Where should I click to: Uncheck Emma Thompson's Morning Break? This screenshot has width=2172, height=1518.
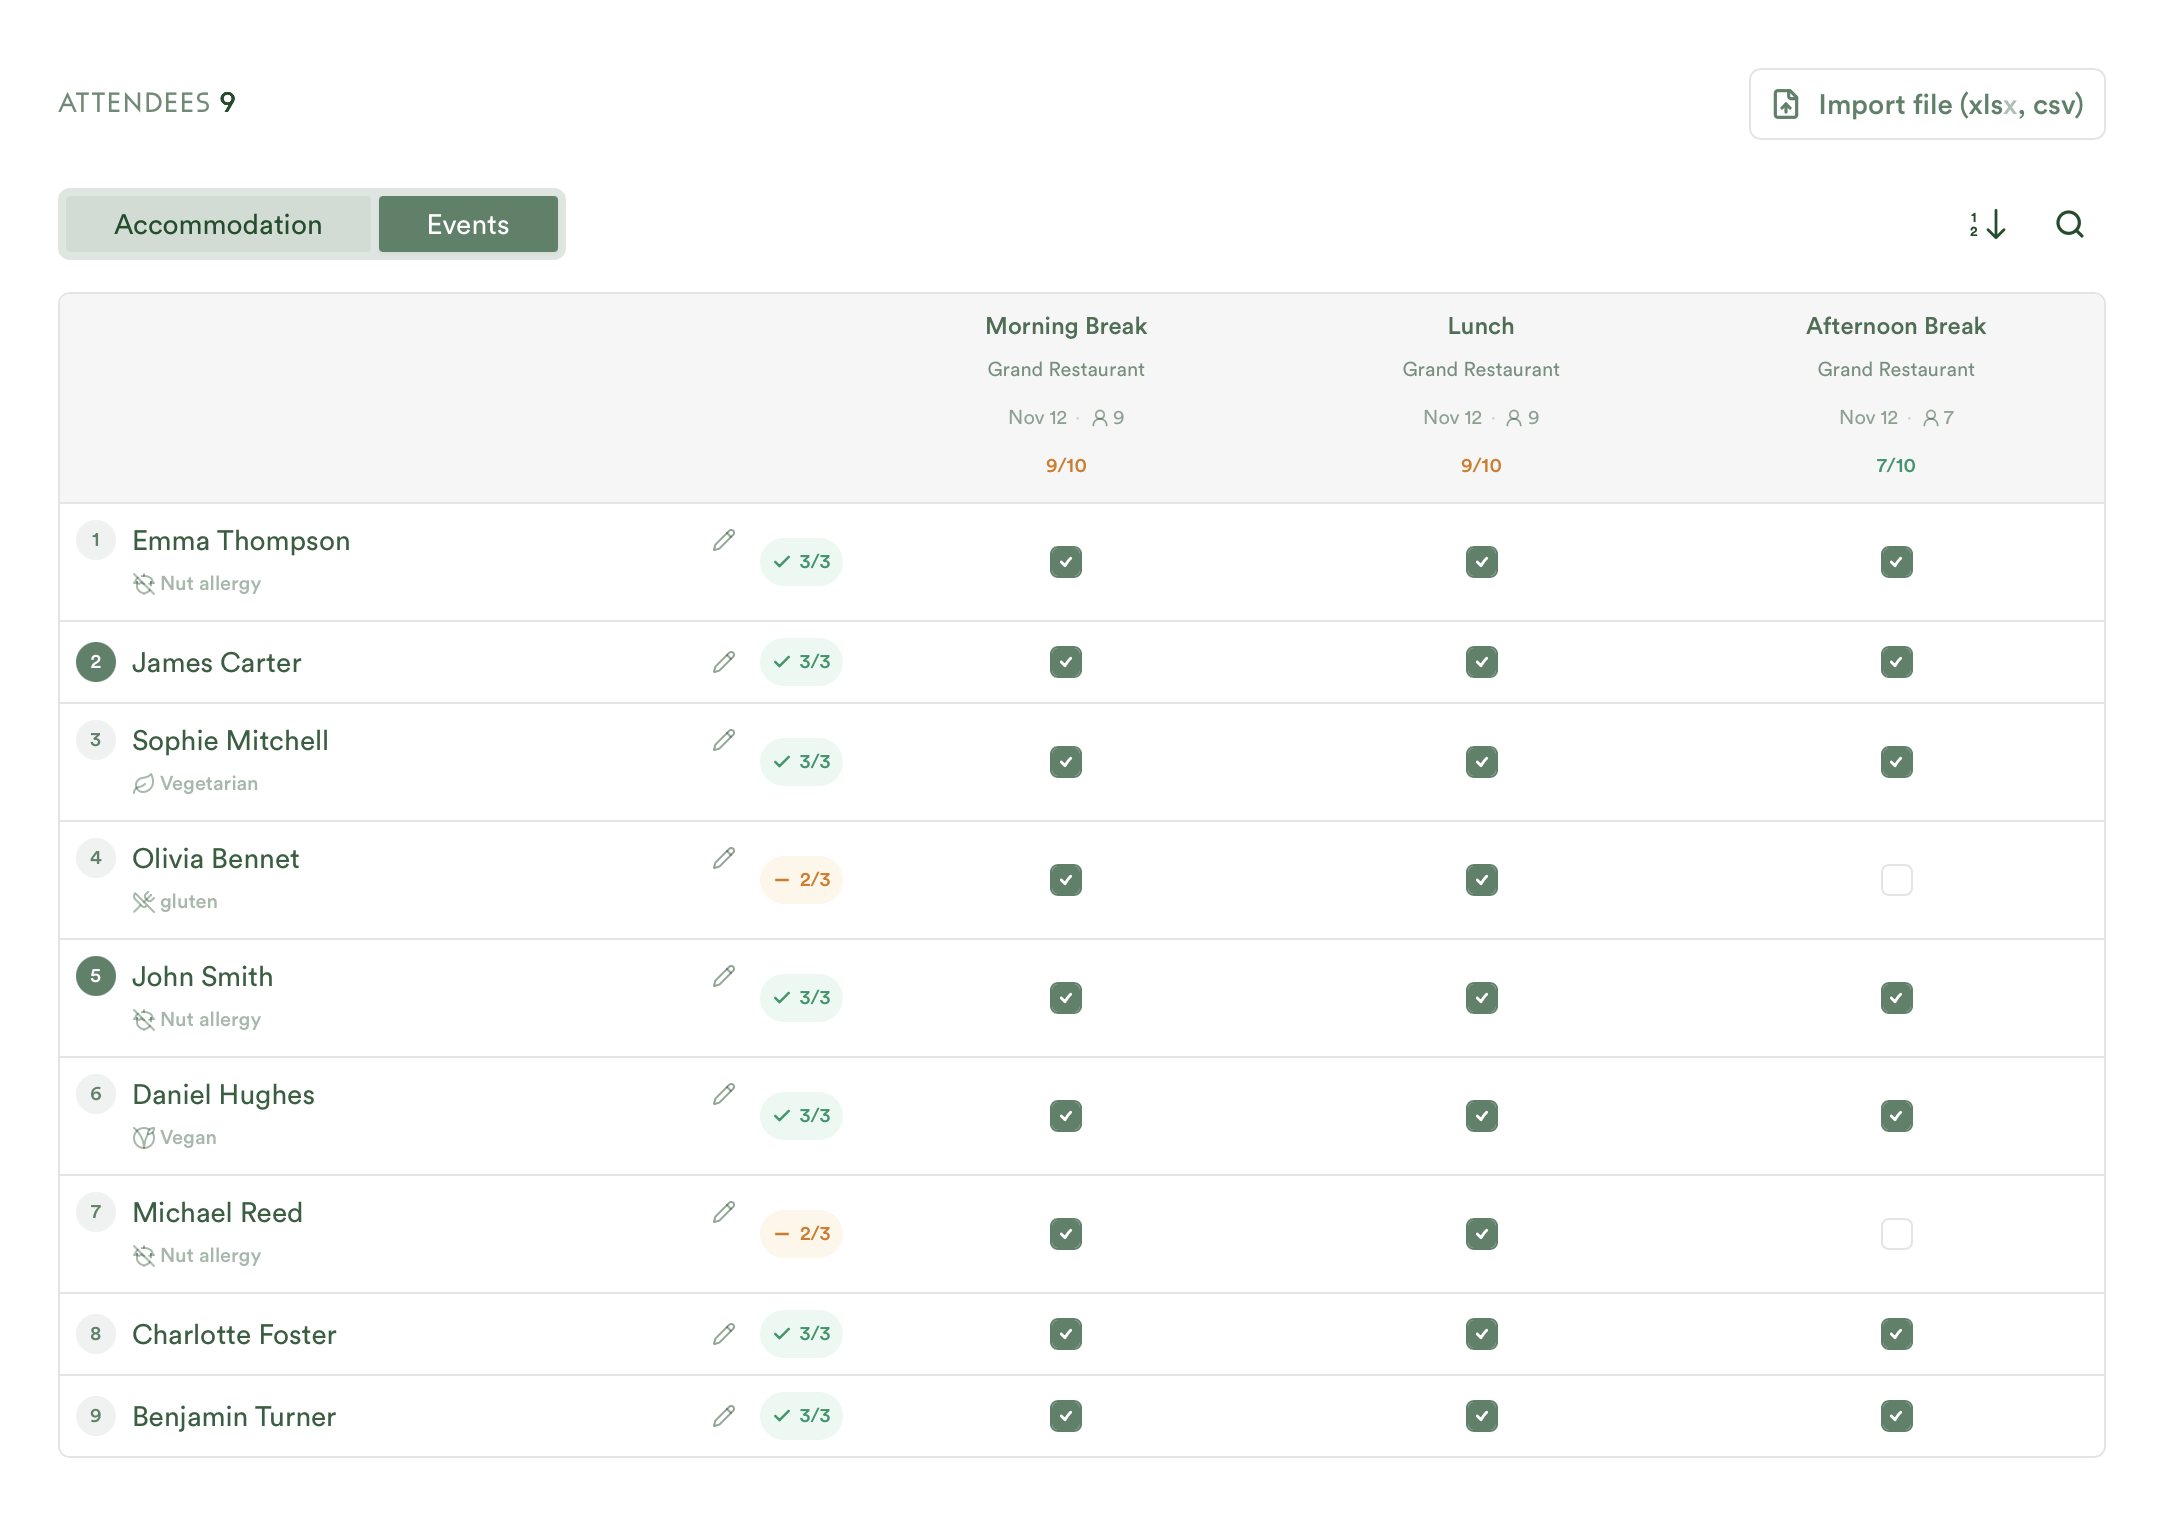(1066, 562)
